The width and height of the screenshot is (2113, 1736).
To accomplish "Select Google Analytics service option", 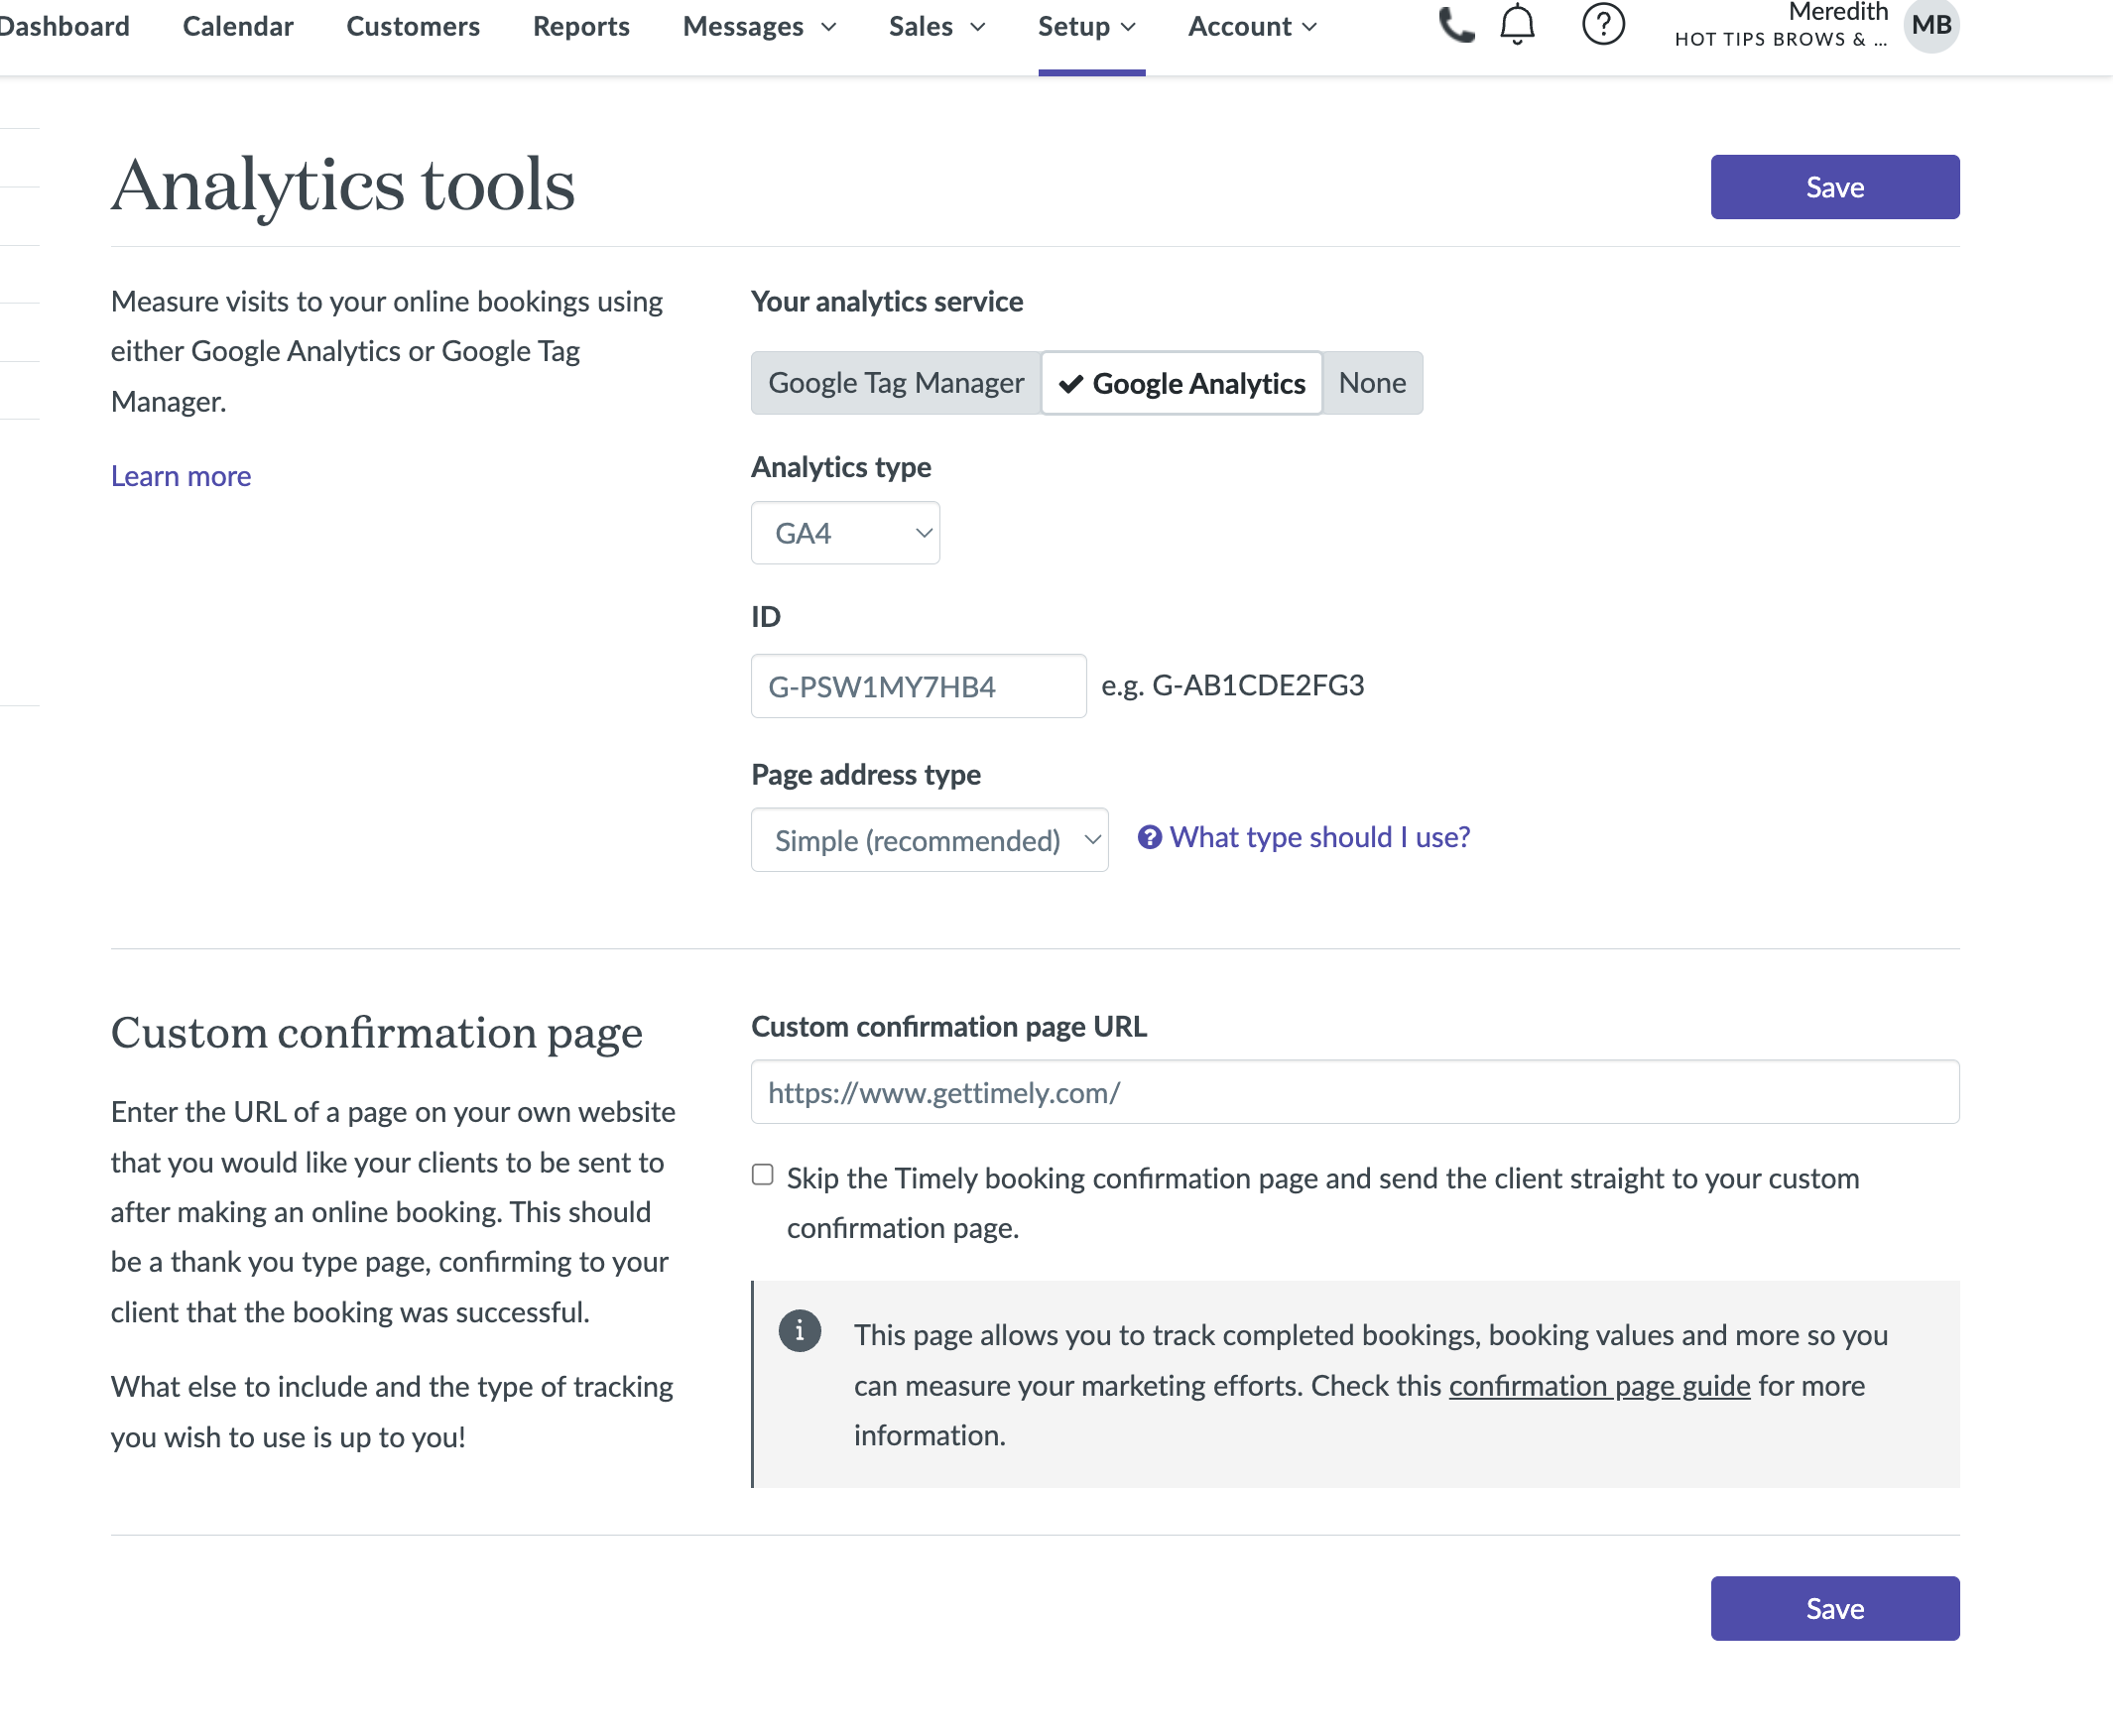I will pos(1181,383).
